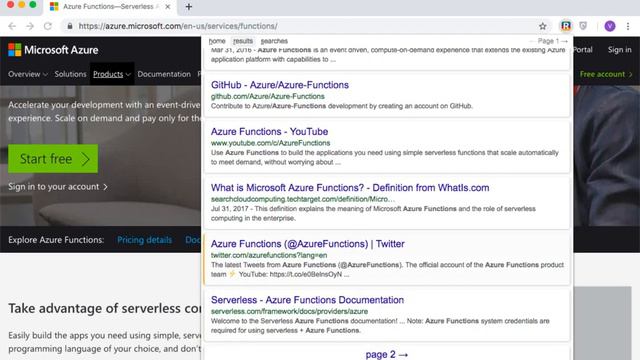Click the browser forward arrow
This screenshot has height=360, width=640.
click(30, 26)
